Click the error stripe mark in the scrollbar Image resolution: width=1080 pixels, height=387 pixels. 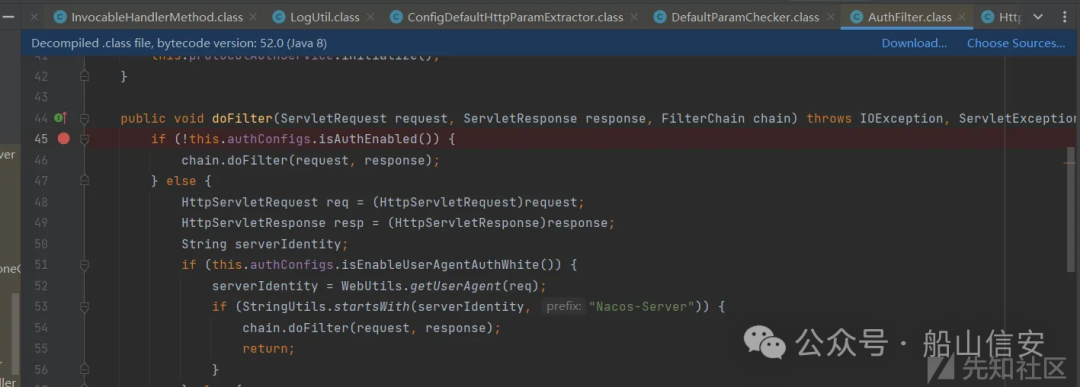click(x=1070, y=163)
